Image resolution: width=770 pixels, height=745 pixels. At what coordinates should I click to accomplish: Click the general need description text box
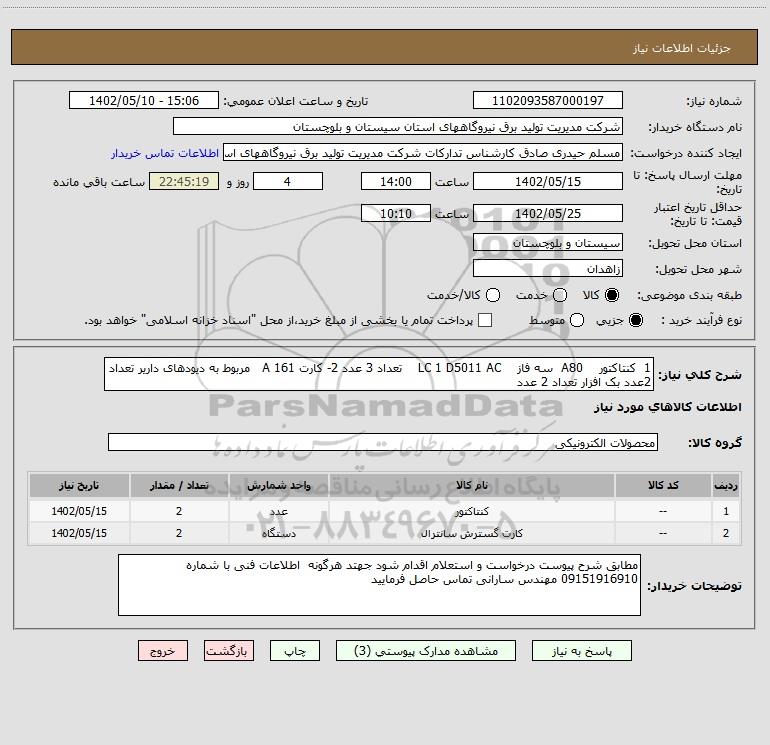[379, 374]
